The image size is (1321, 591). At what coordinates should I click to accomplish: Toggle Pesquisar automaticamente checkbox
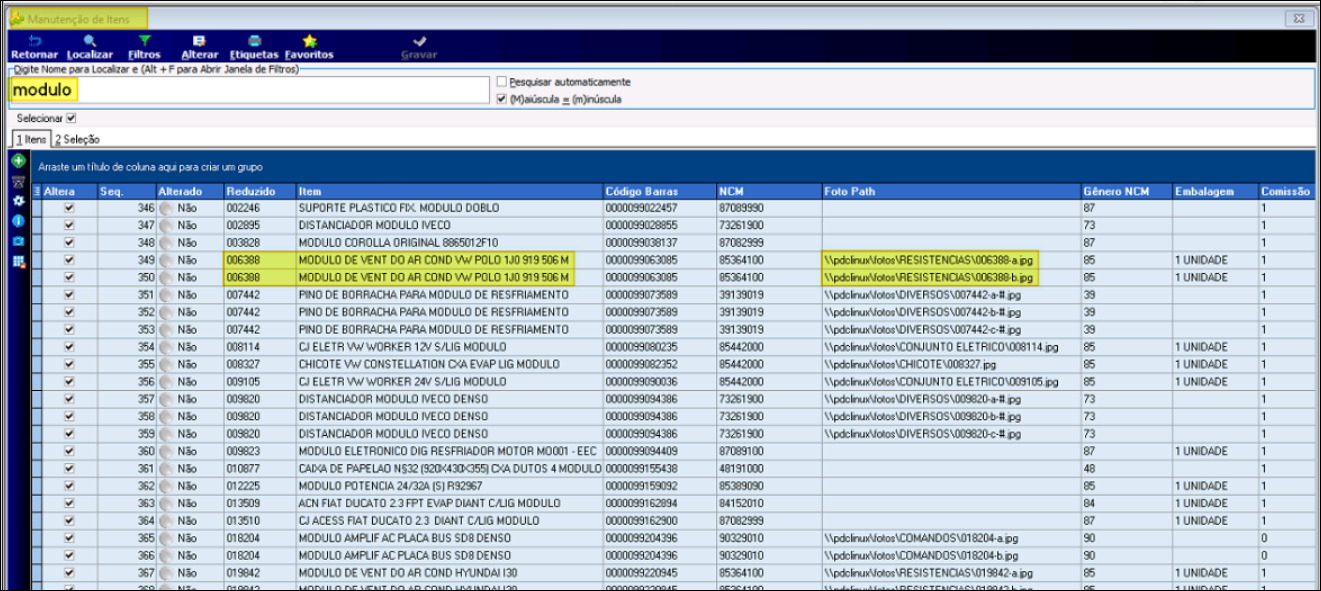click(502, 82)
